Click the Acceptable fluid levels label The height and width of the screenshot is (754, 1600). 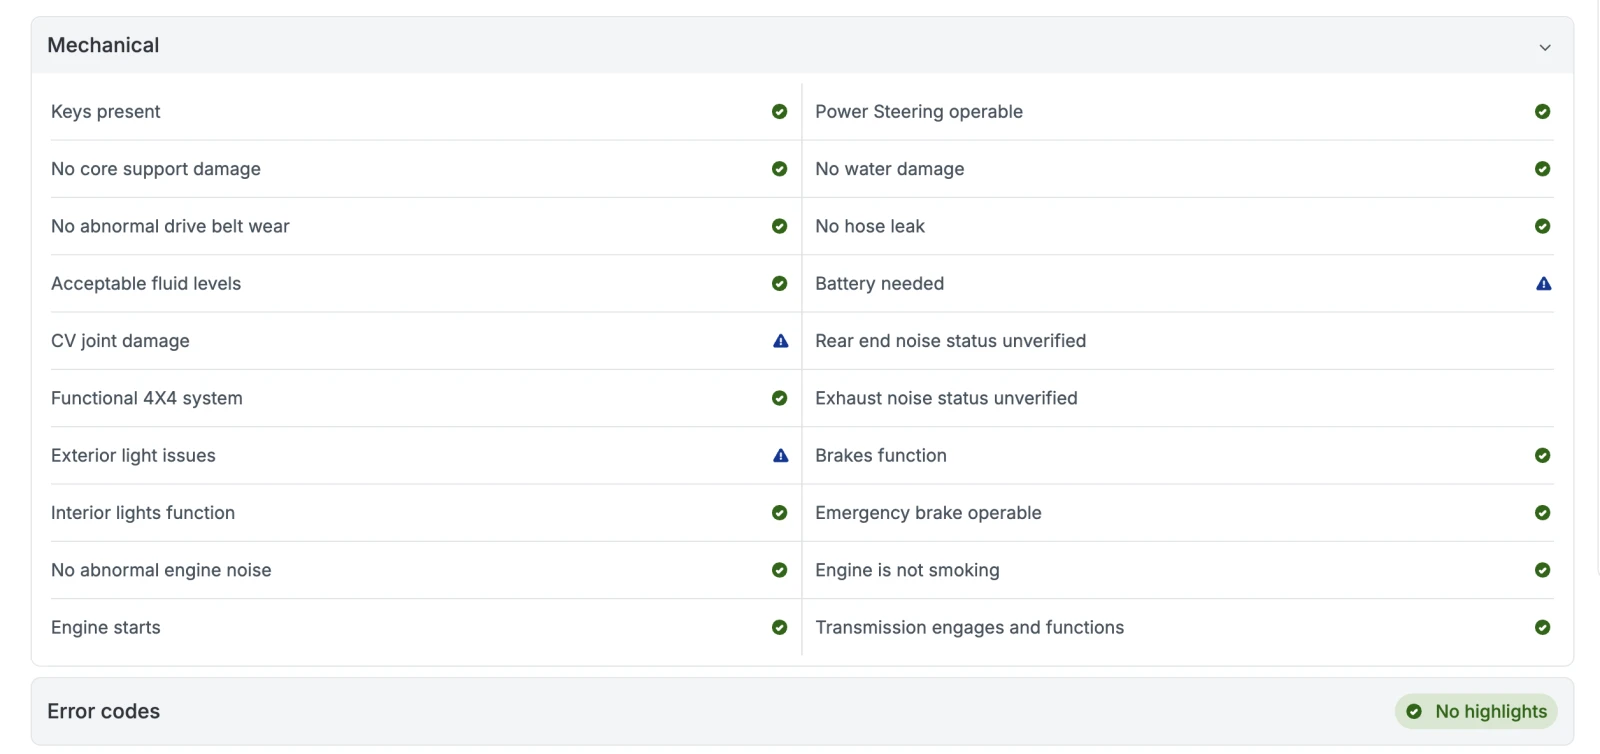click(x=146, y=284)
